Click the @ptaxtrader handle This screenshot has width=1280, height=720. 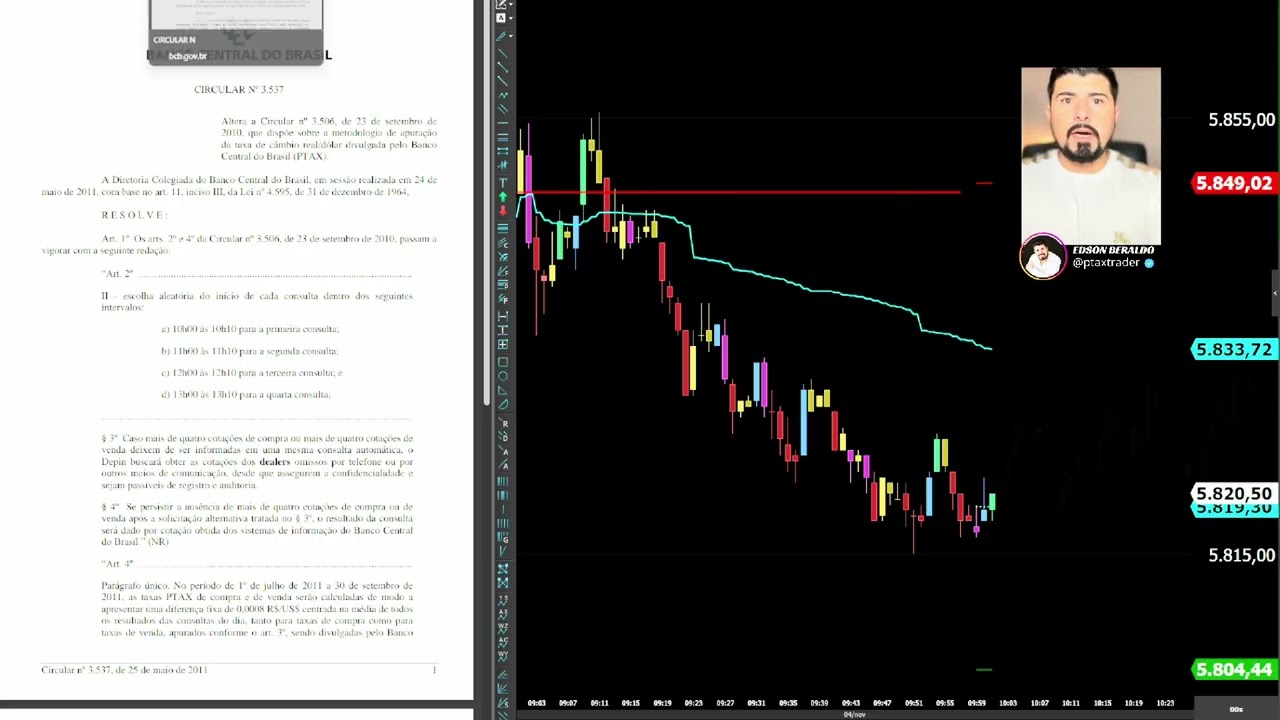[1107, 263]
